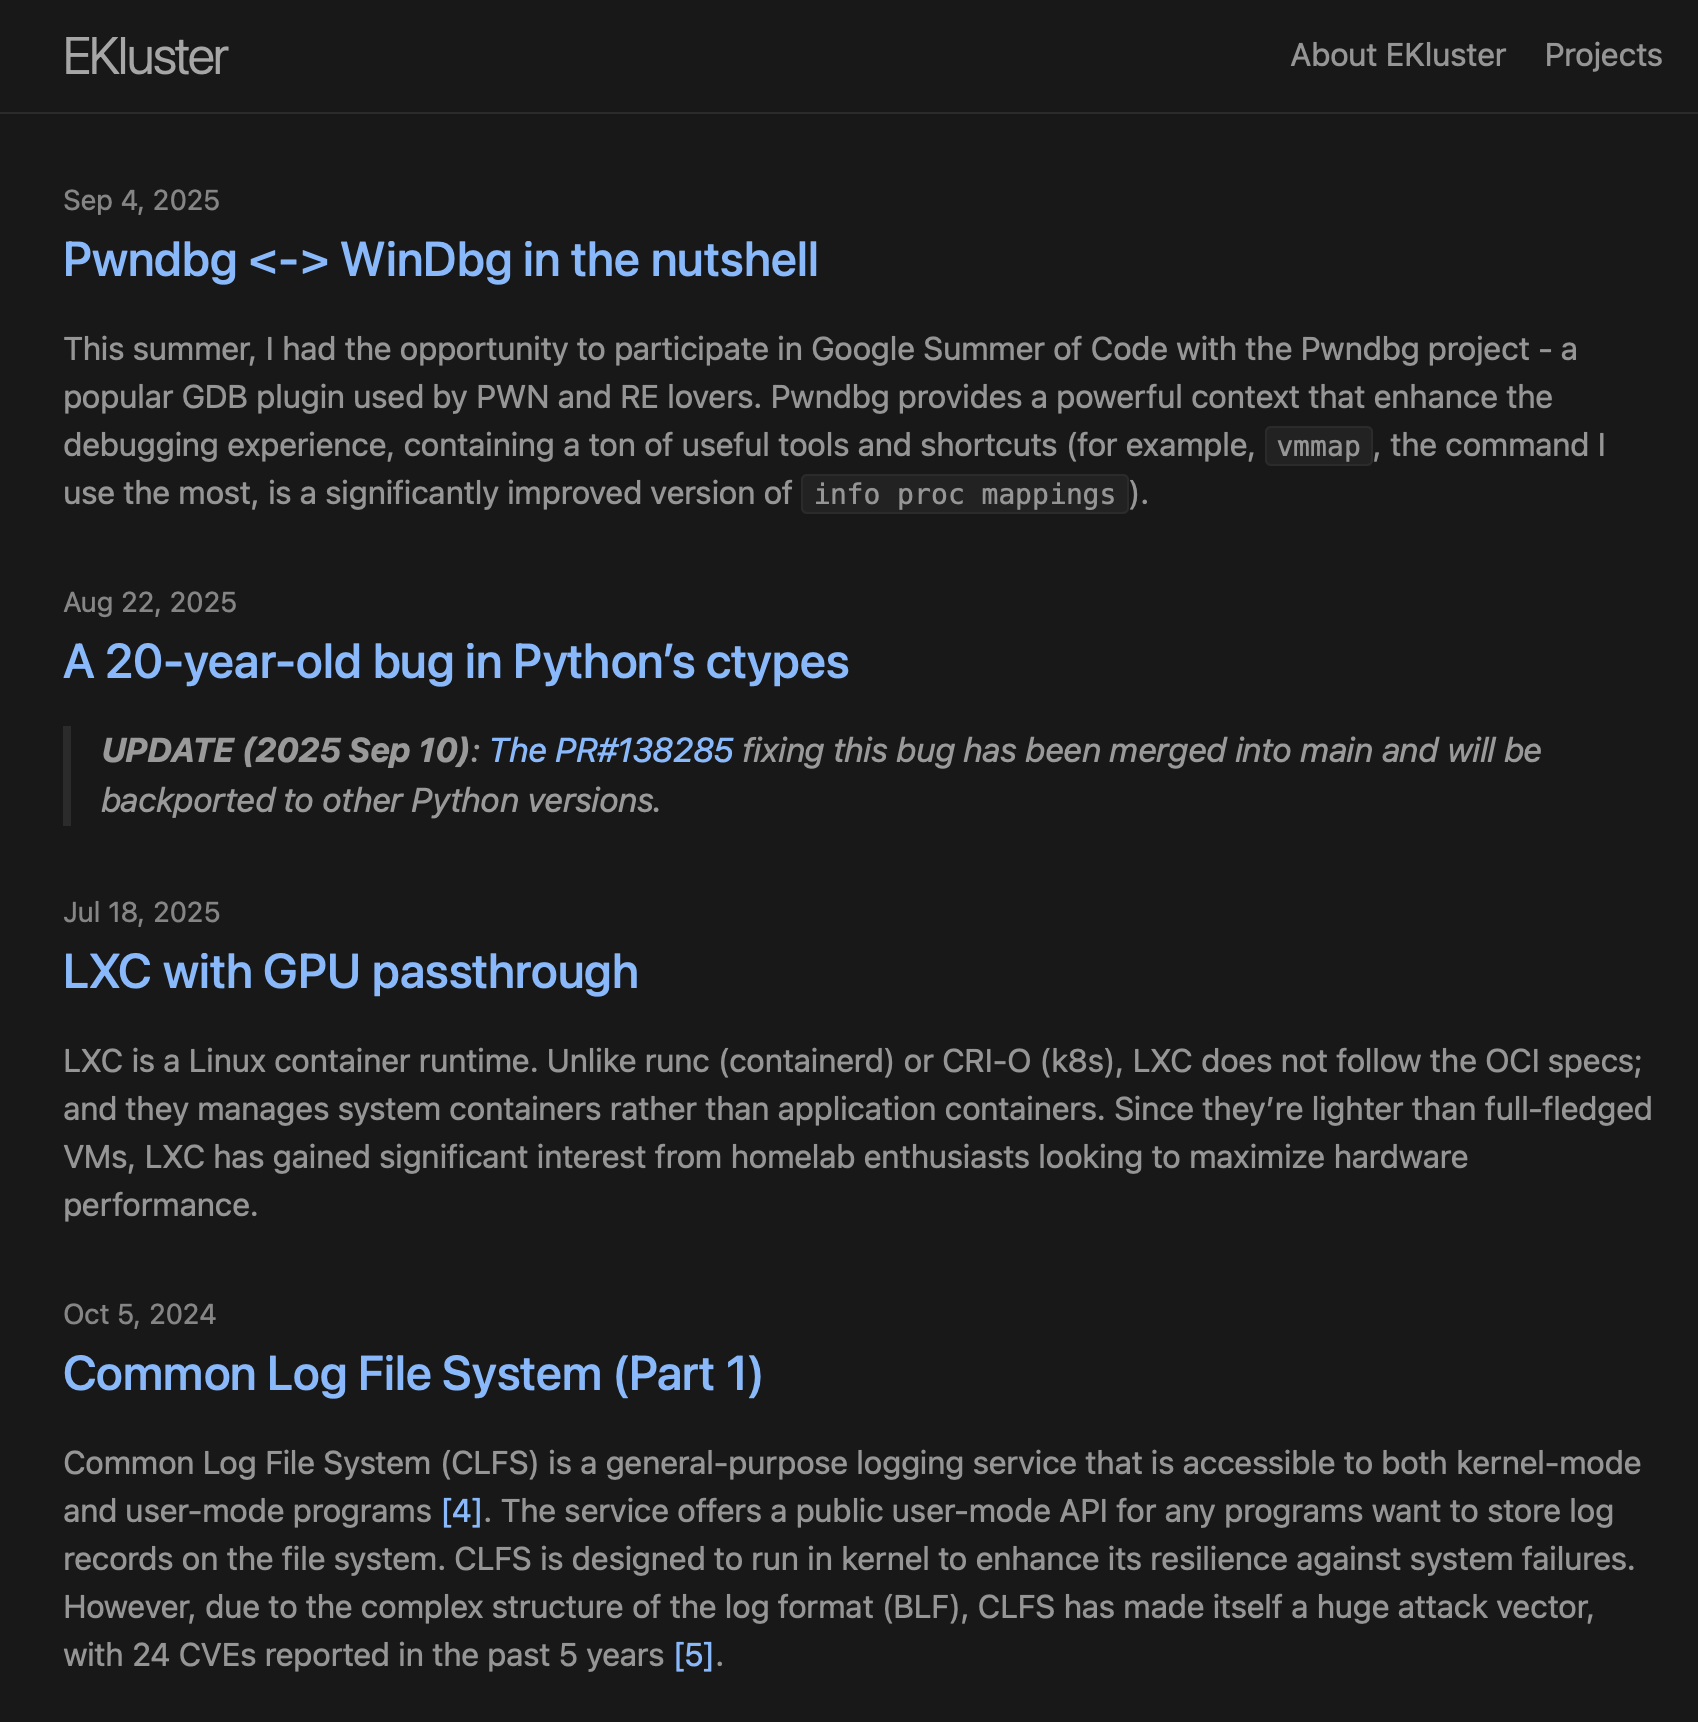Screen dimensions: 1698x1722
Task: Follow the PR#138285 link
Action: pos(611,750)
